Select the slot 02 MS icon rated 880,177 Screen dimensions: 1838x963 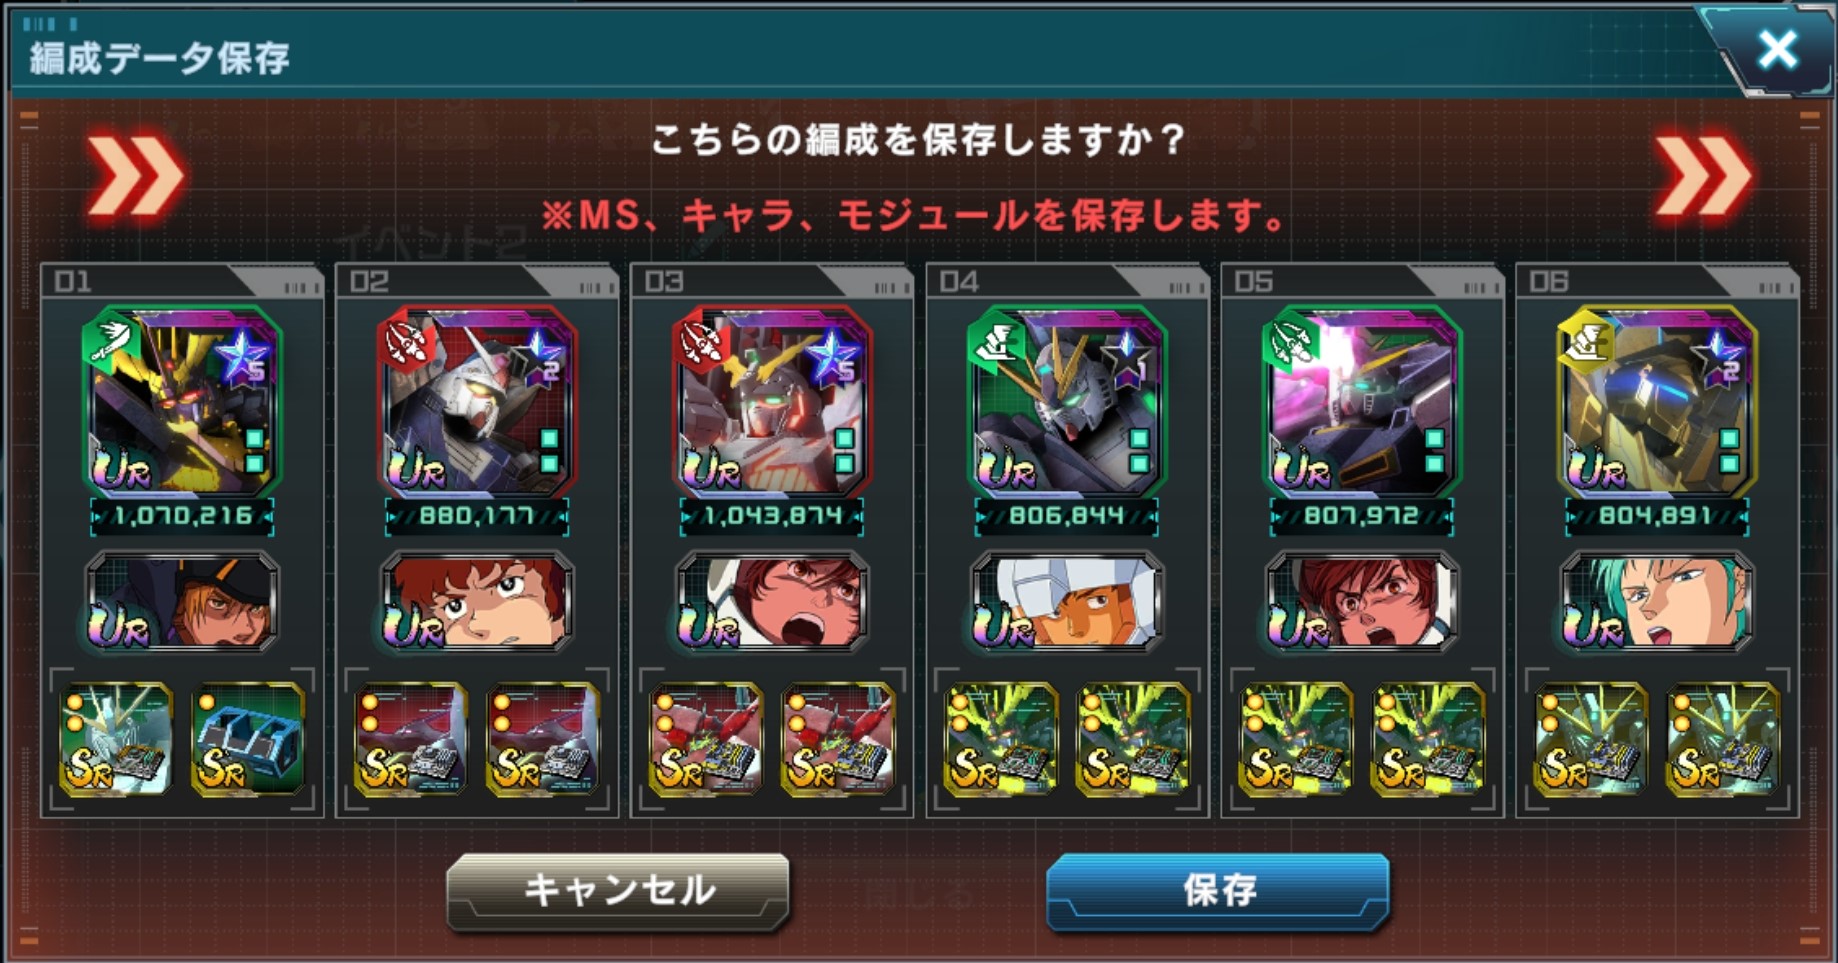(x=477, y=401)
